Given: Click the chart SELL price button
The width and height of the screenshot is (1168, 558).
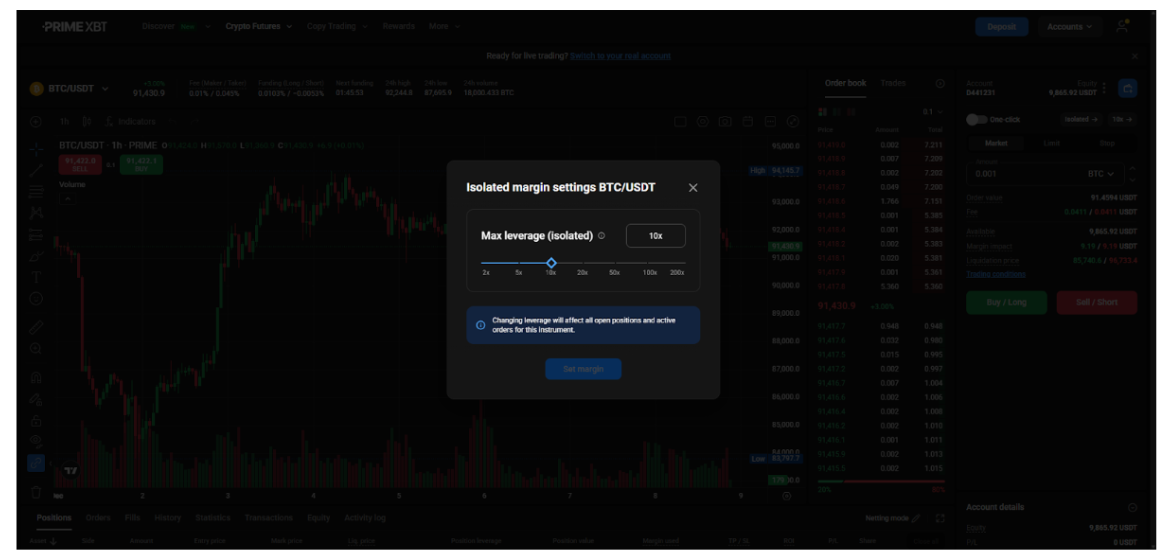Looking at the screenshot, I should (x=80, y=164).
